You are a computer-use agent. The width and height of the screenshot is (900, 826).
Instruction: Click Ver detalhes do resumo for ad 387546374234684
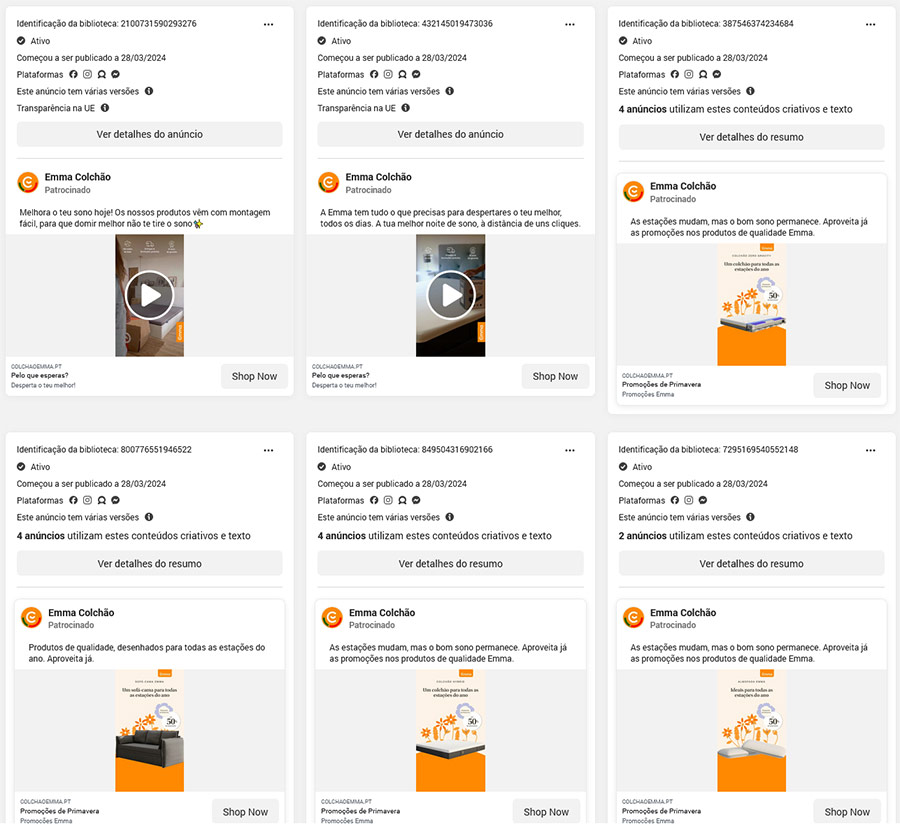click(x=751, y=137)
